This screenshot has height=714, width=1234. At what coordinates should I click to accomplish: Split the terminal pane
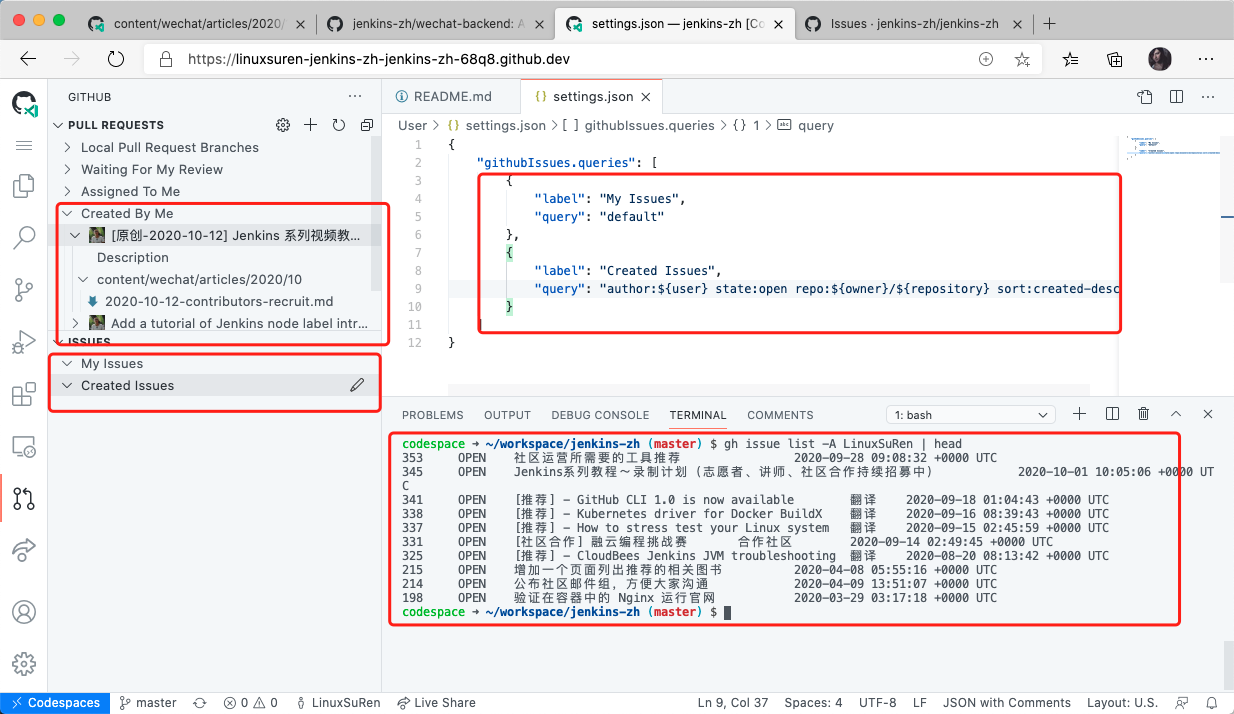tap(1112, 414)
